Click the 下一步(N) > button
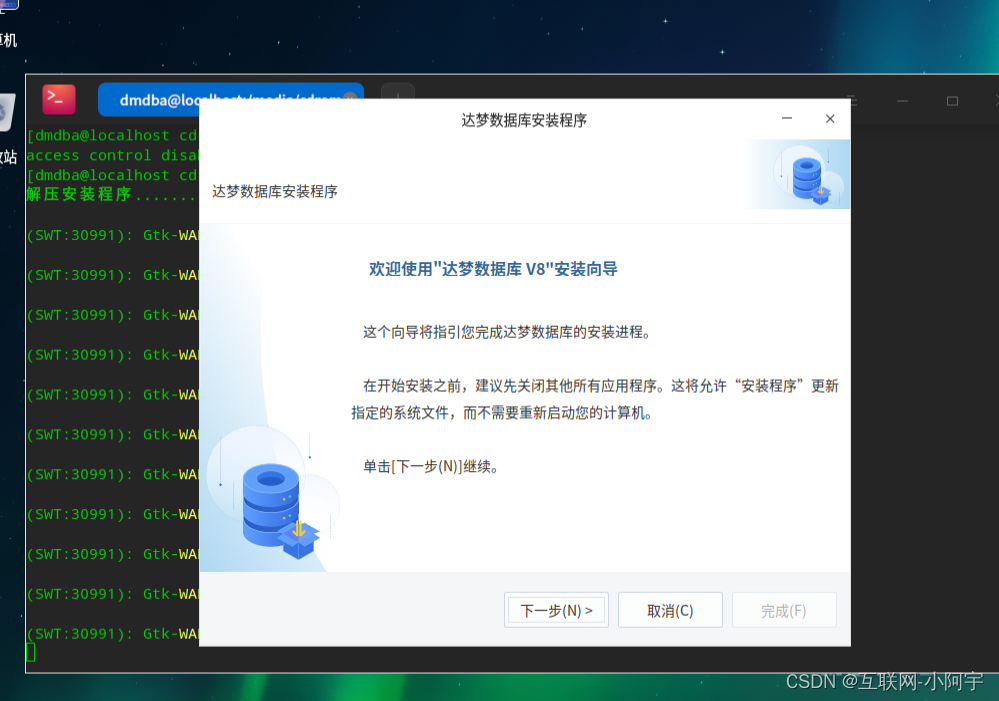Viewport: 999px width, 701px height. pos(556,611)
